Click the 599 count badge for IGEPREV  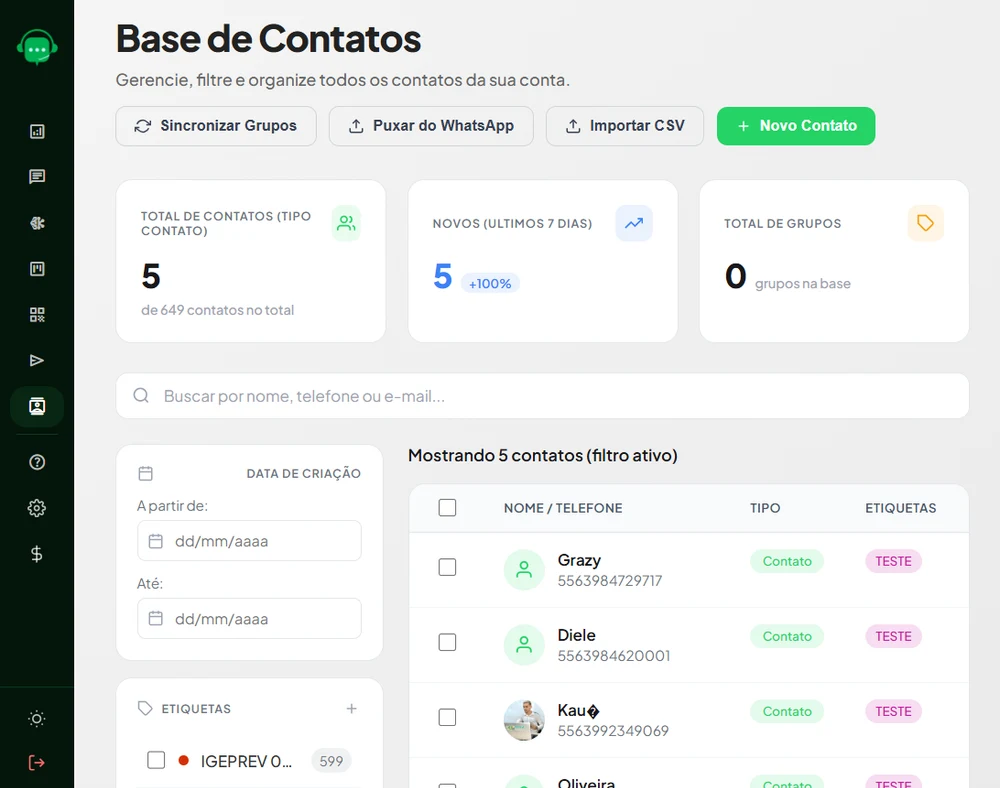(331, 761)
